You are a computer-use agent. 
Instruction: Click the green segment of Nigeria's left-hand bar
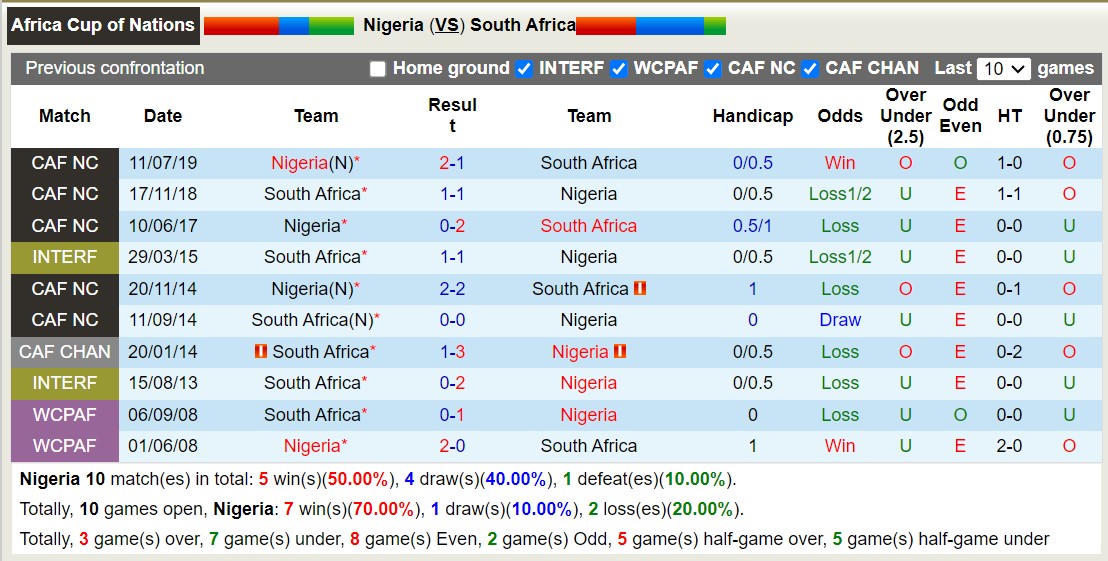point(331,26)
